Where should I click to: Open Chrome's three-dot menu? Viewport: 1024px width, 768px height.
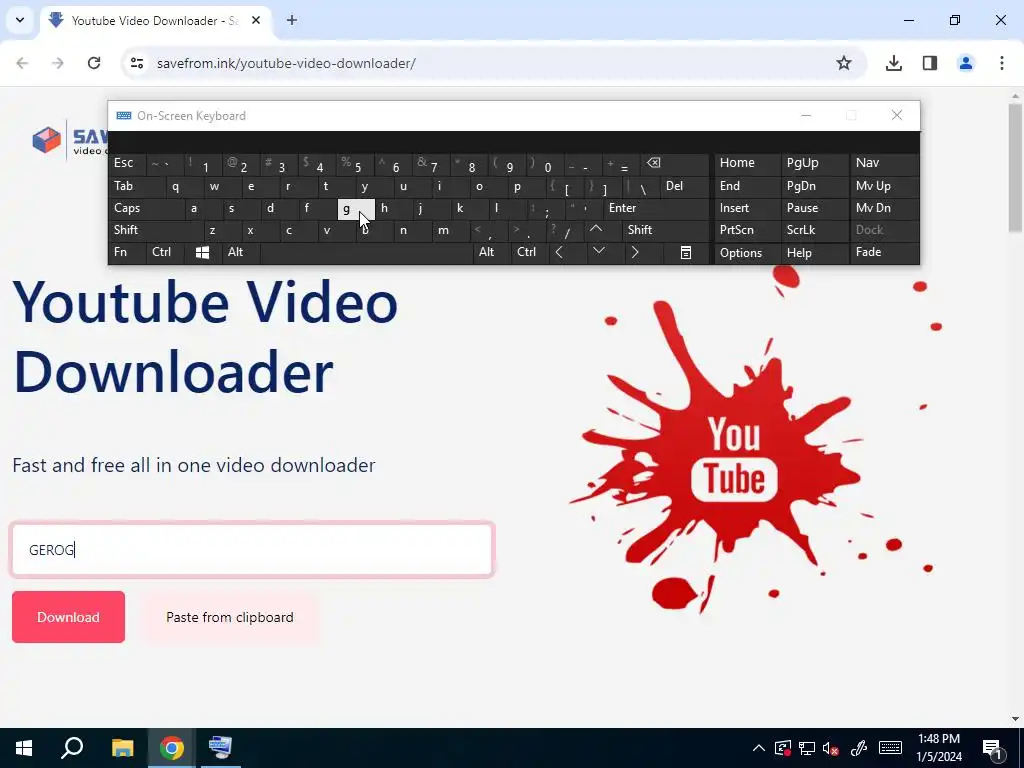point(1001,63)
